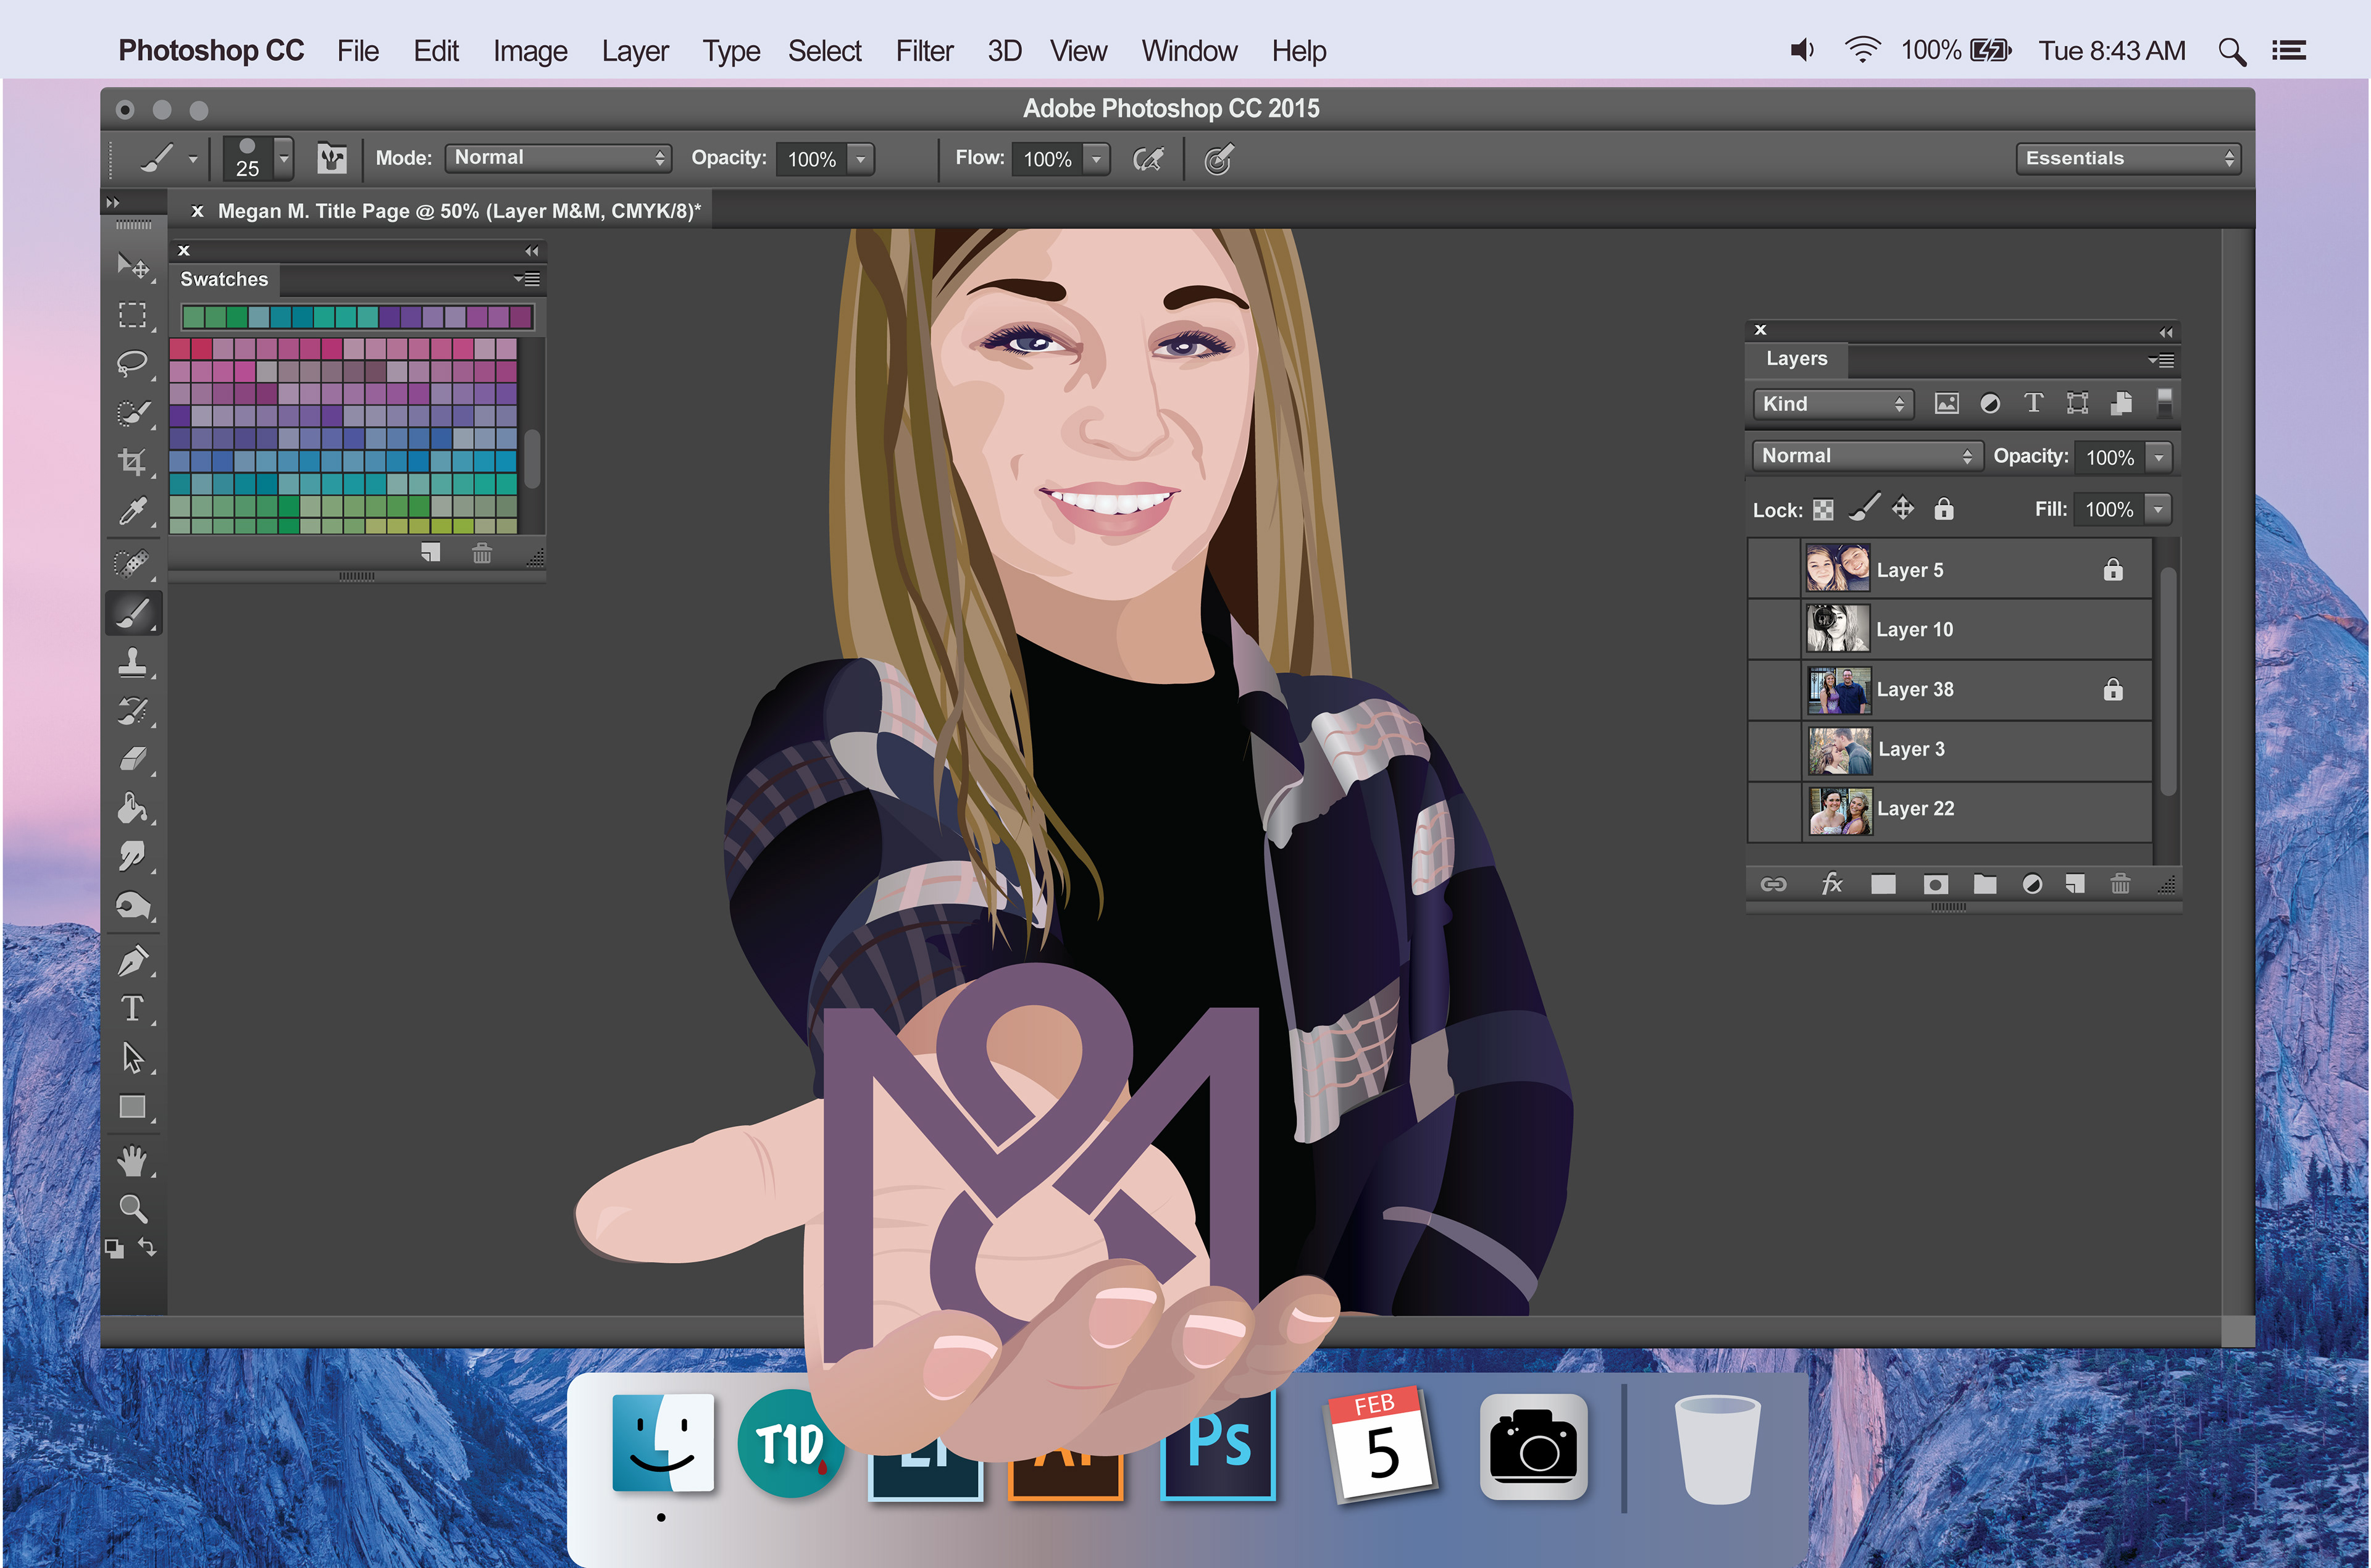Open the brush Mode dropdown

[x=557, y=158]
